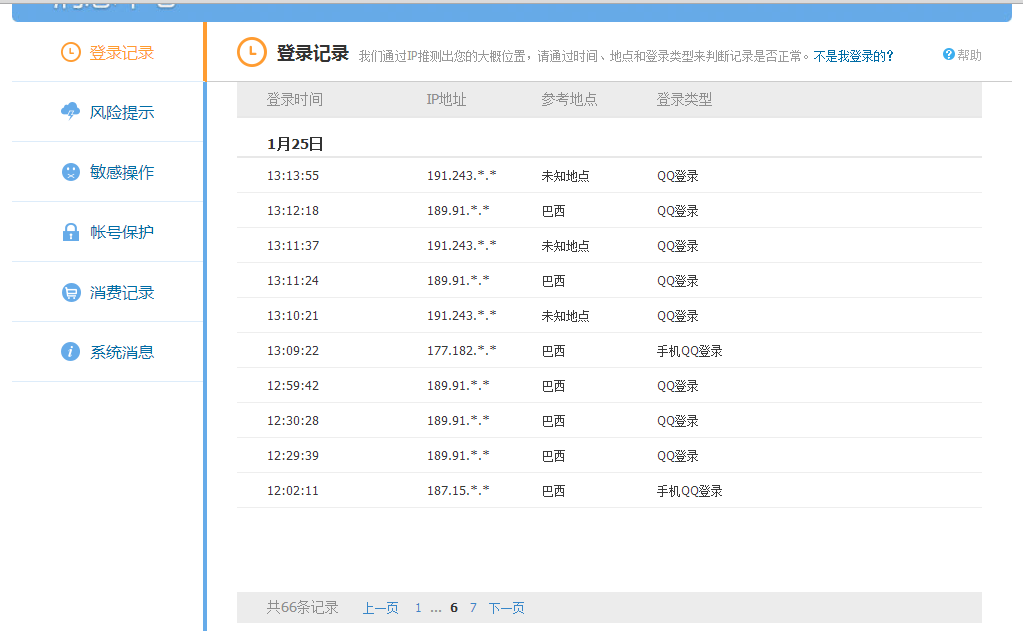Select the 13:13:55 login time entry
The height and width of the screenshot is (631, 1023).
pos(293,176)
